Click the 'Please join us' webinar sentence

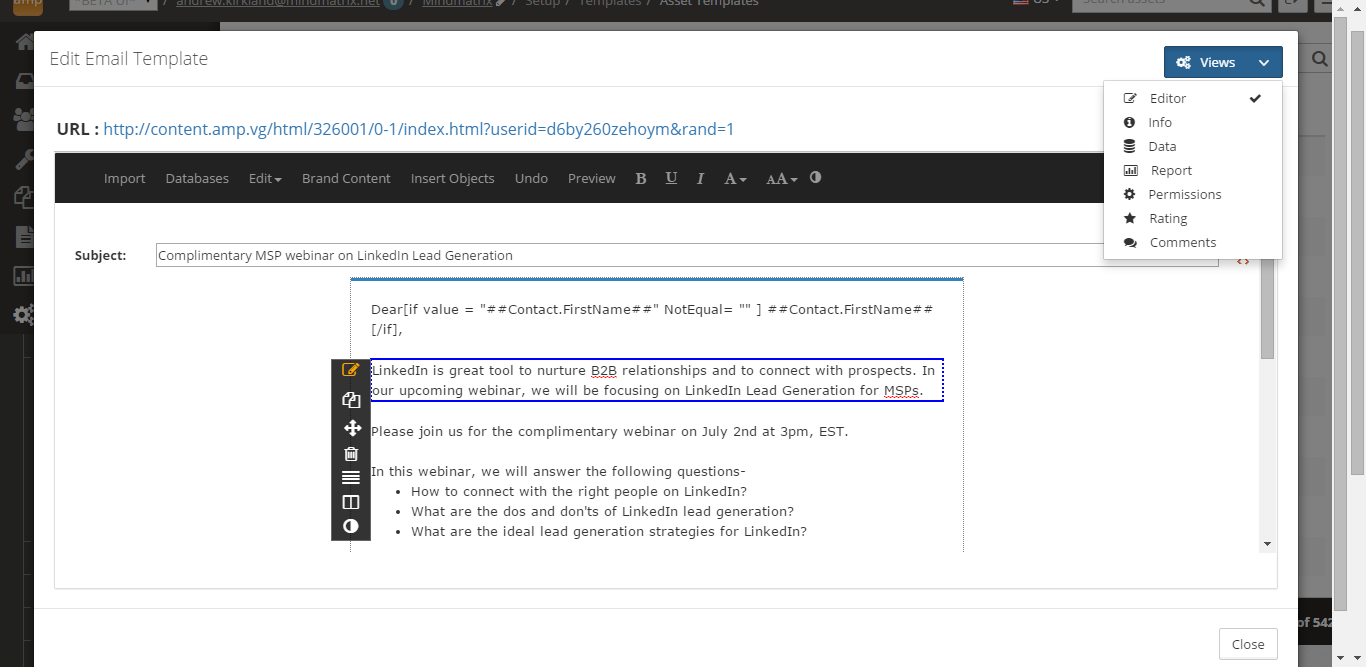click(x=609, y=432)
